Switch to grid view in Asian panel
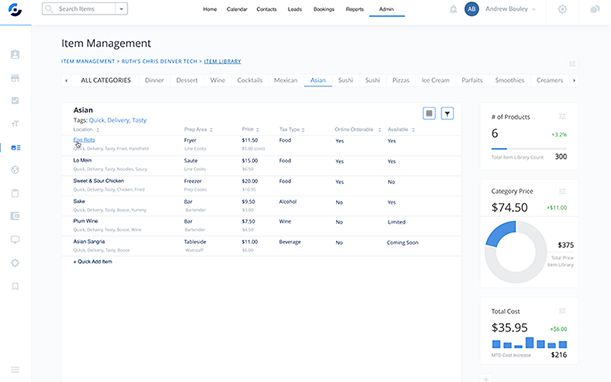 coord(429,113)
